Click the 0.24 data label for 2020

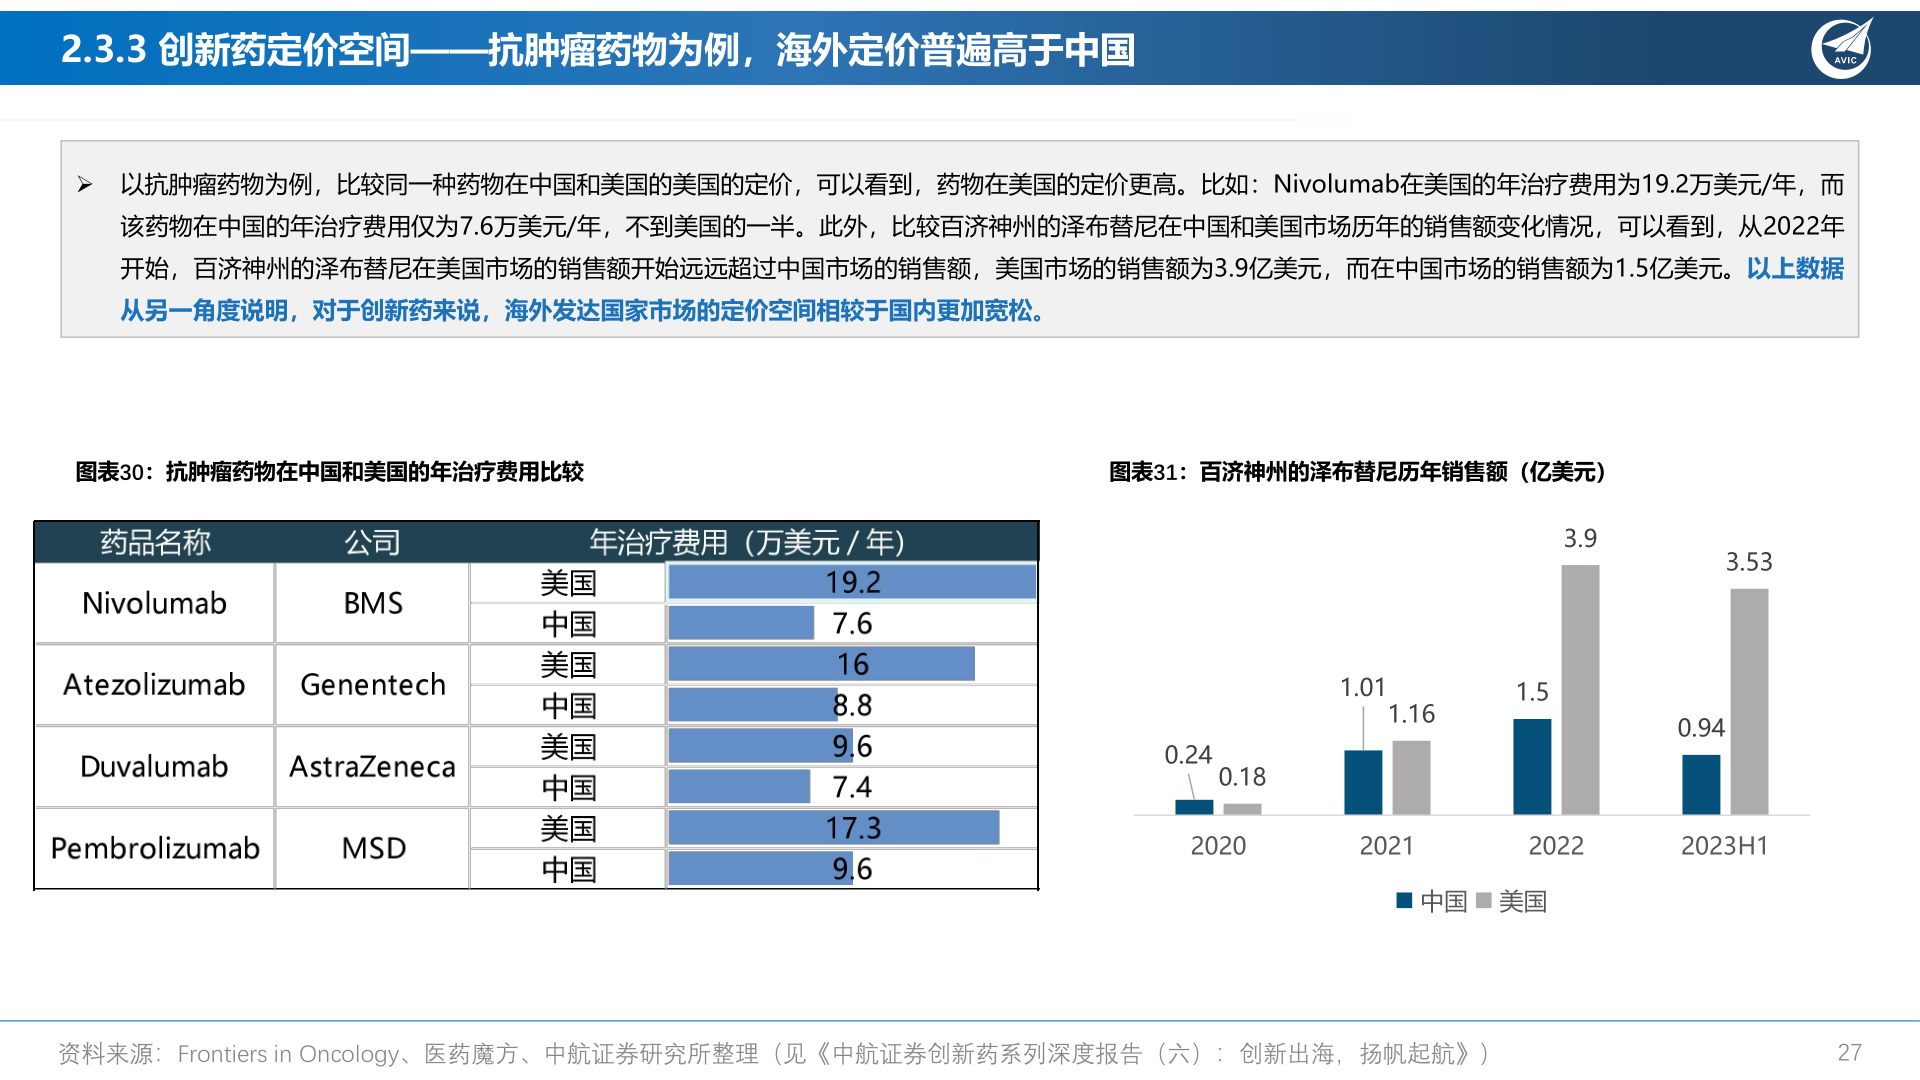pyautogui.click(x=1188, y=755)
